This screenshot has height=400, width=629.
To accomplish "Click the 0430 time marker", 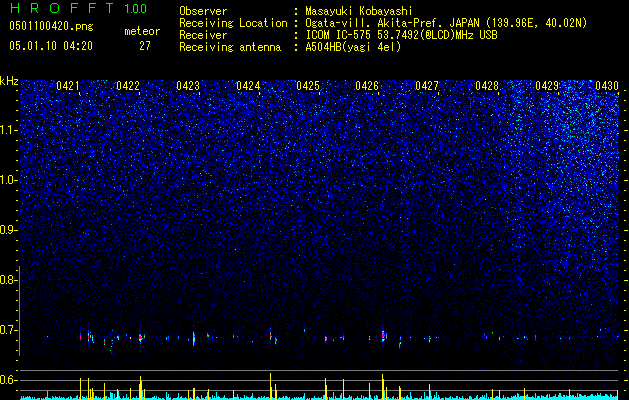I will 607,86.
